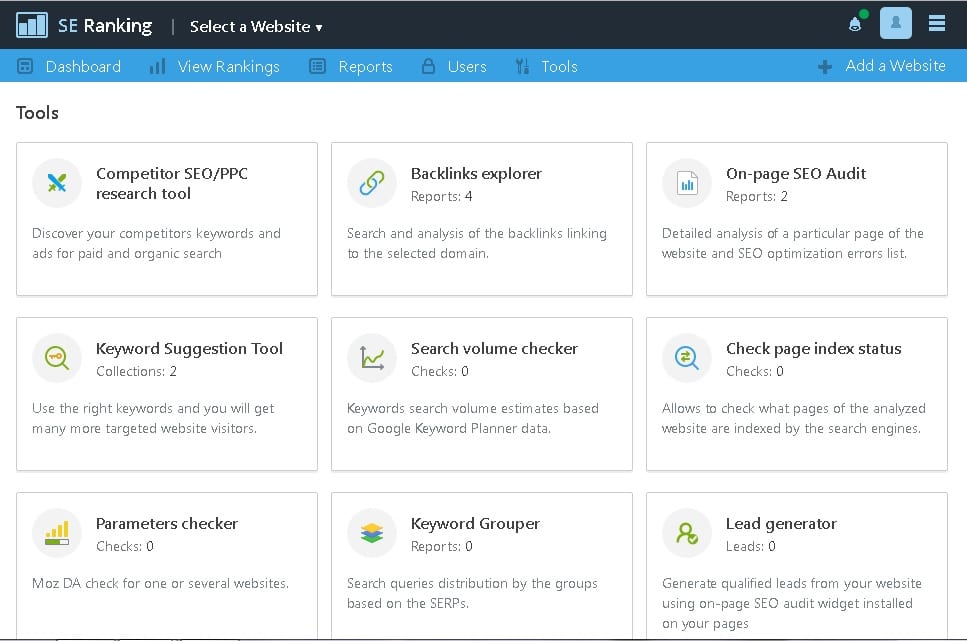This screenshot has height=641, width=967.
Task: Open the notifications bell icon
Action: [x=855, y=23]
